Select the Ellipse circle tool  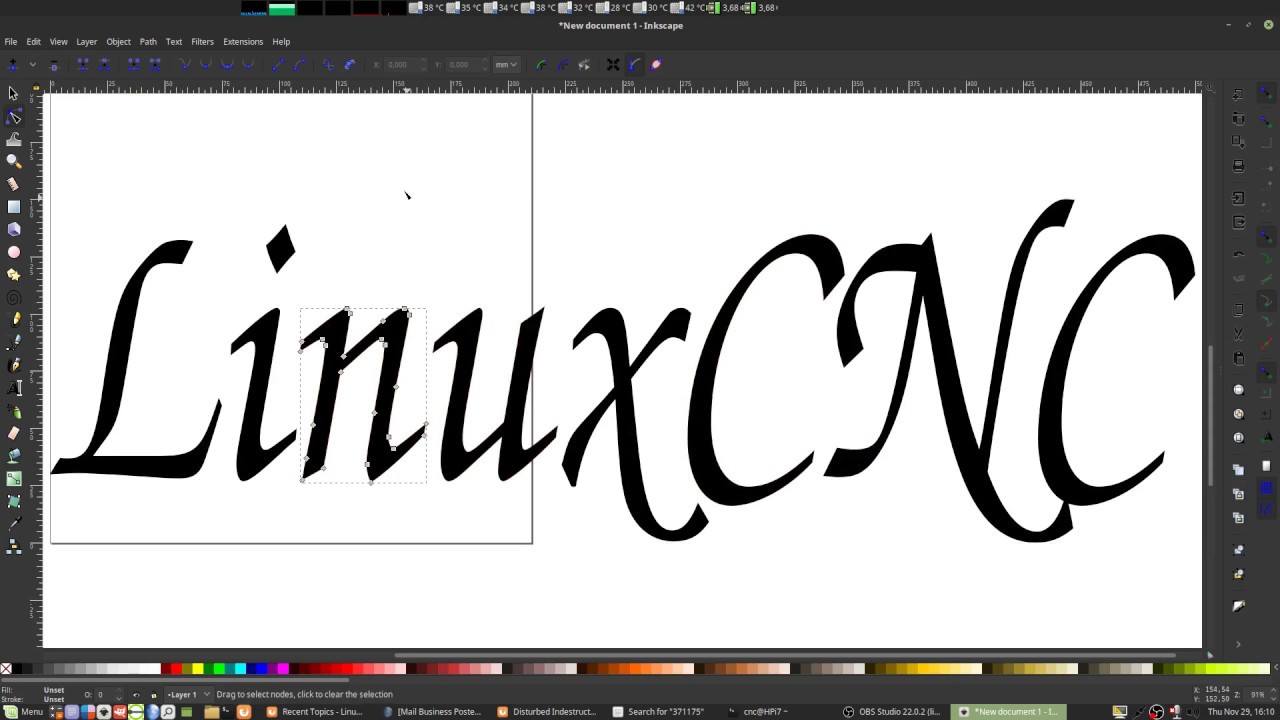13,252
